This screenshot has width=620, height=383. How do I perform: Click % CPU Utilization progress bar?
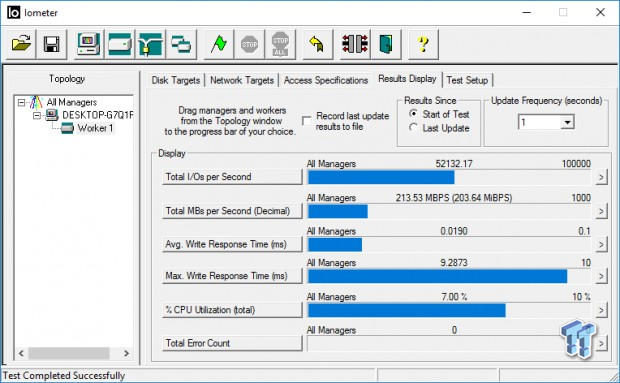point(449,311)
